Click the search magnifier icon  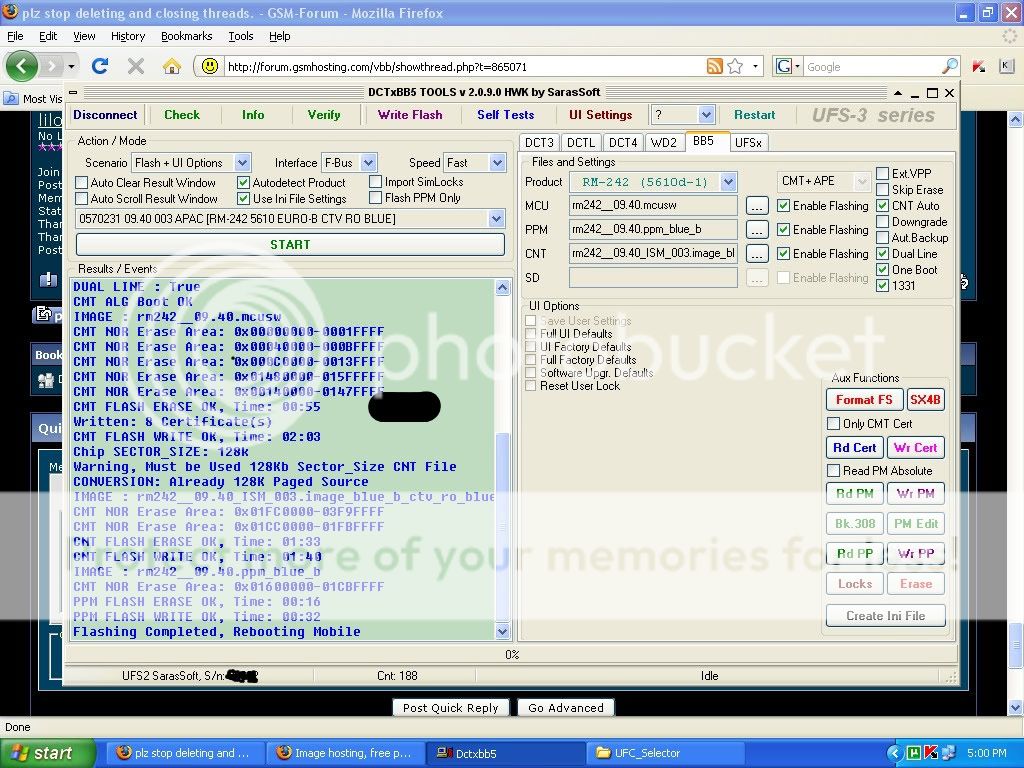pyautogui.click(x=950, y=66)
